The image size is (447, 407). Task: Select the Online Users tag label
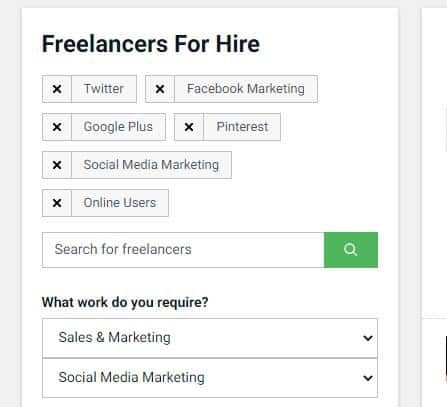pos(120,203)
